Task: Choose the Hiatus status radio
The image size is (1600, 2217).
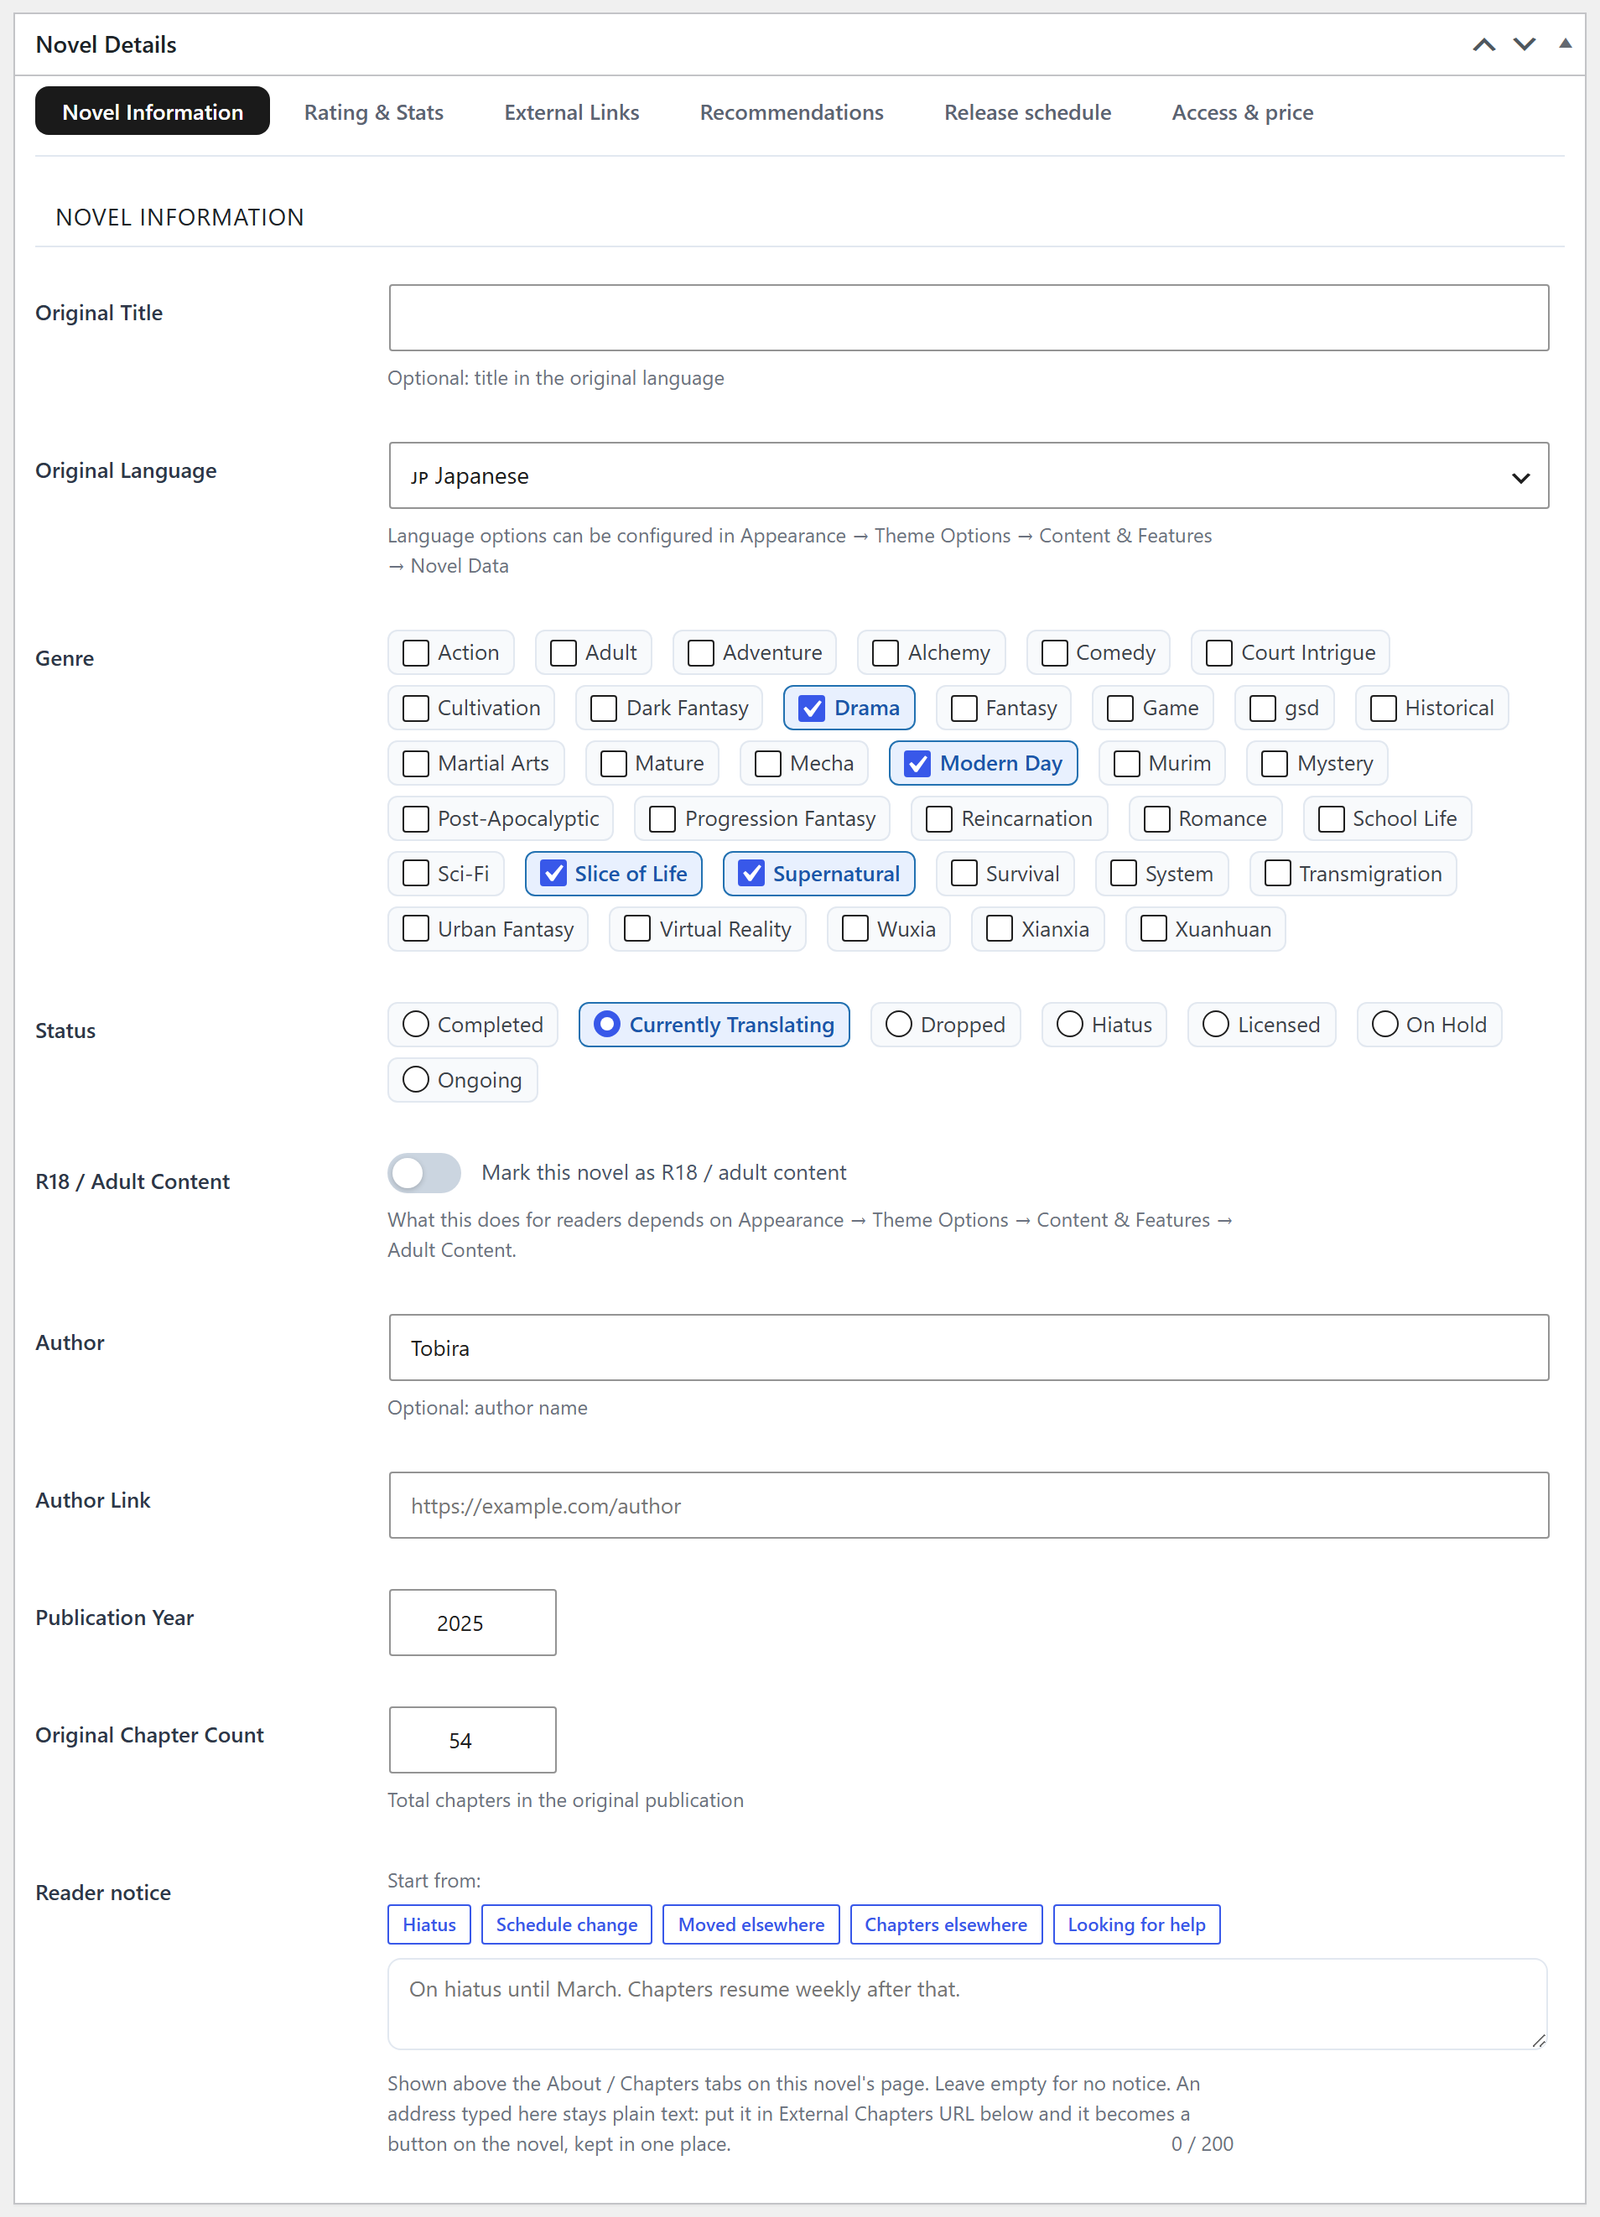Action: tap(1070, 1025)
